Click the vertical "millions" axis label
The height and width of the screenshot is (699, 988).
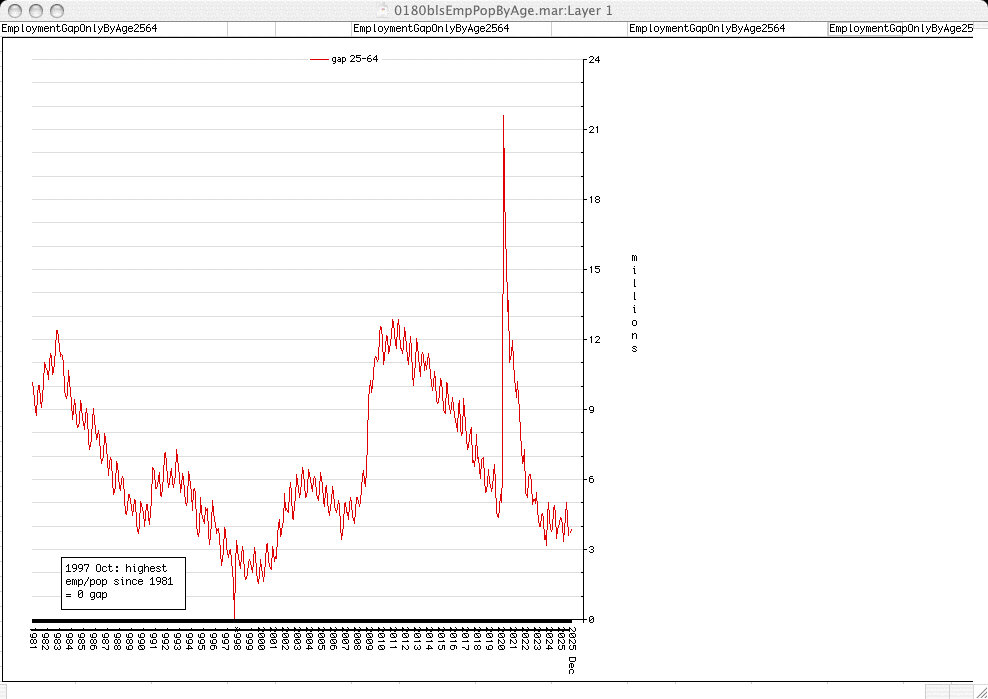(x=634, y=303)
